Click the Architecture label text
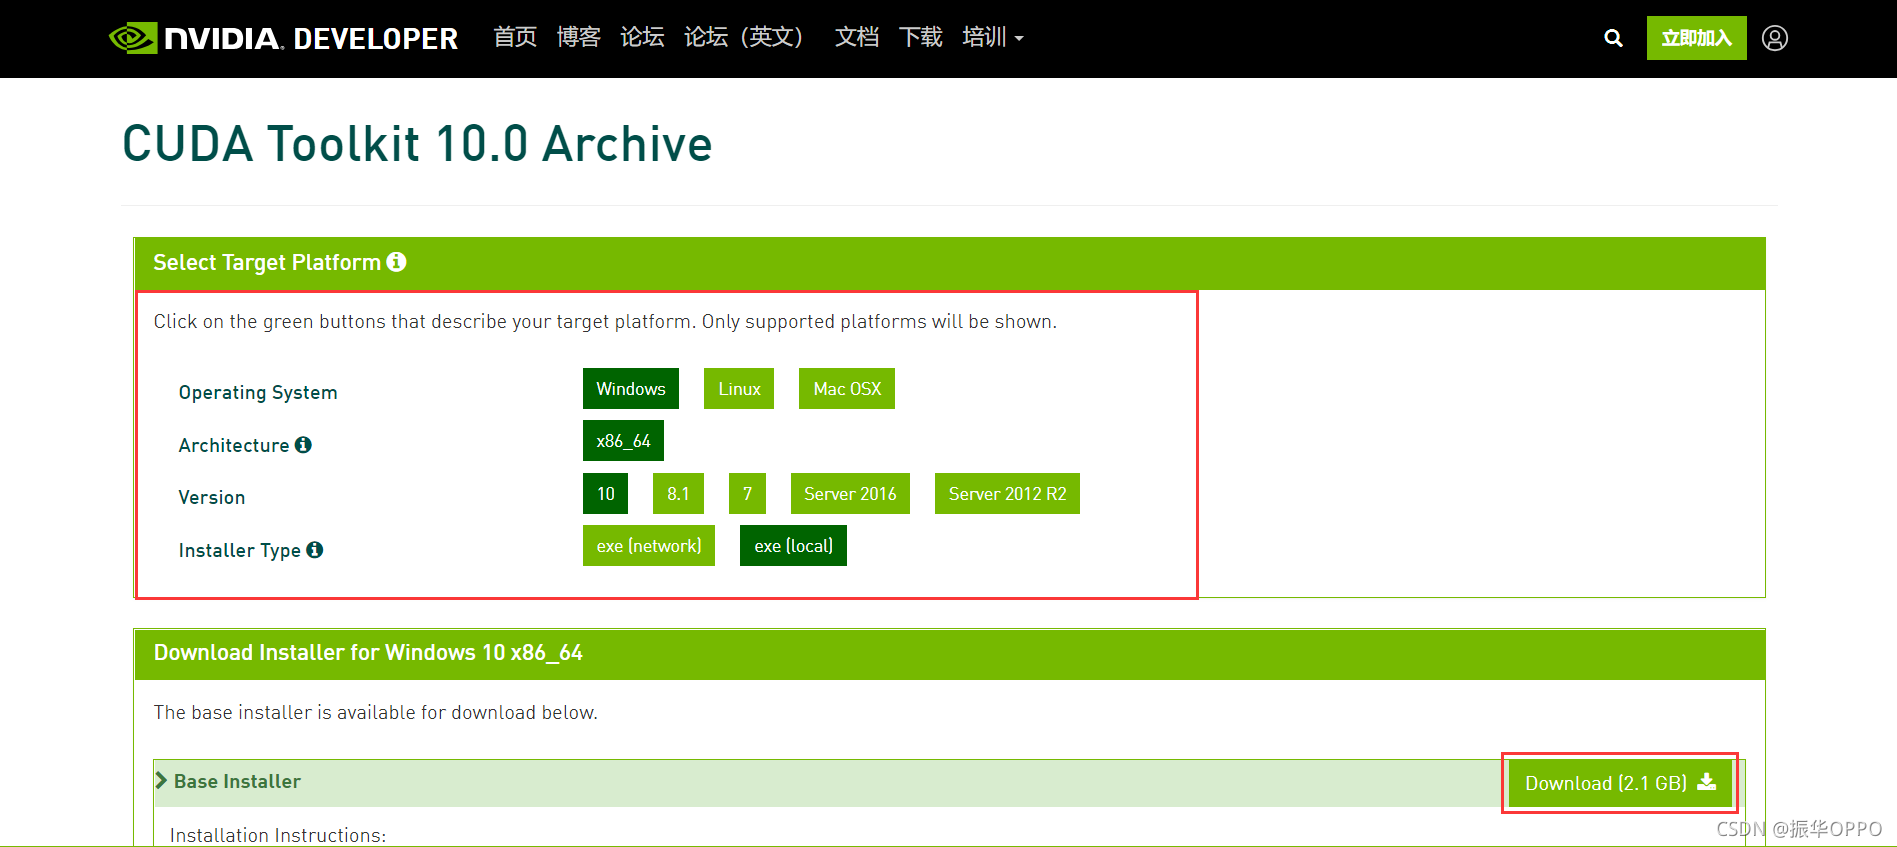The image size is (1897, 847). pyautogui.click(x=234, y=445)
